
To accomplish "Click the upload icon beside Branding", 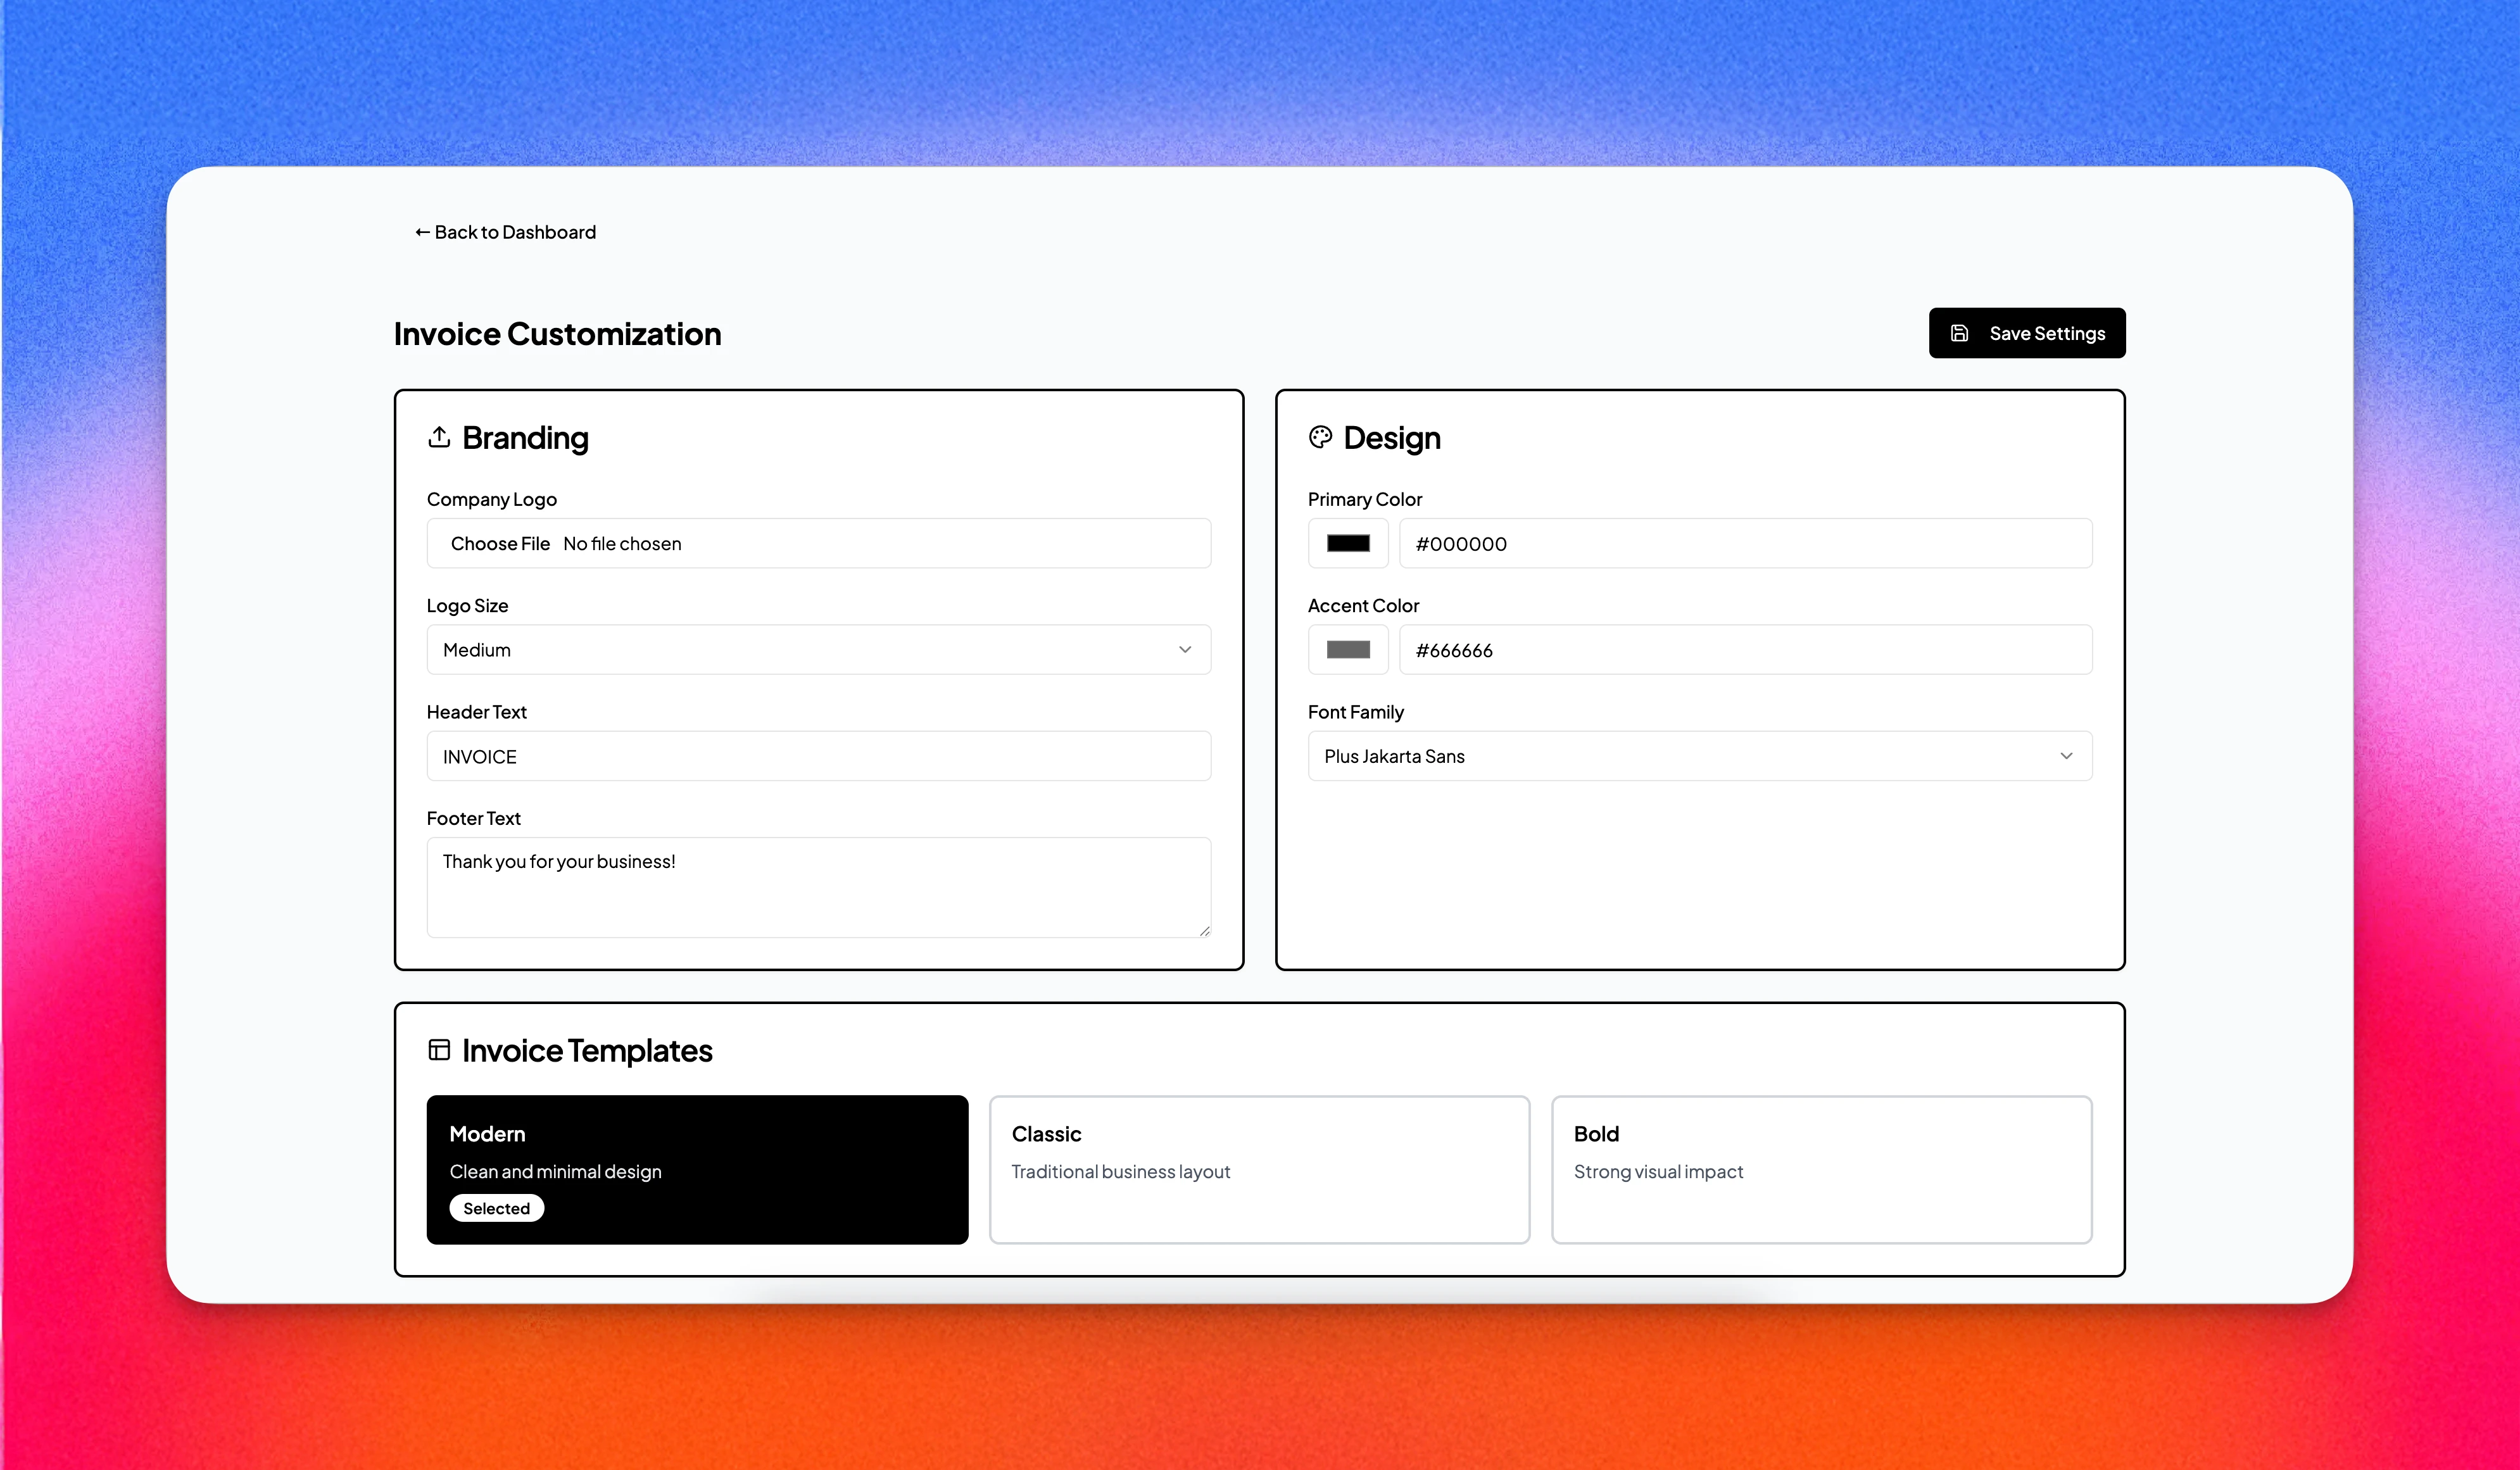I will [439, 437].
